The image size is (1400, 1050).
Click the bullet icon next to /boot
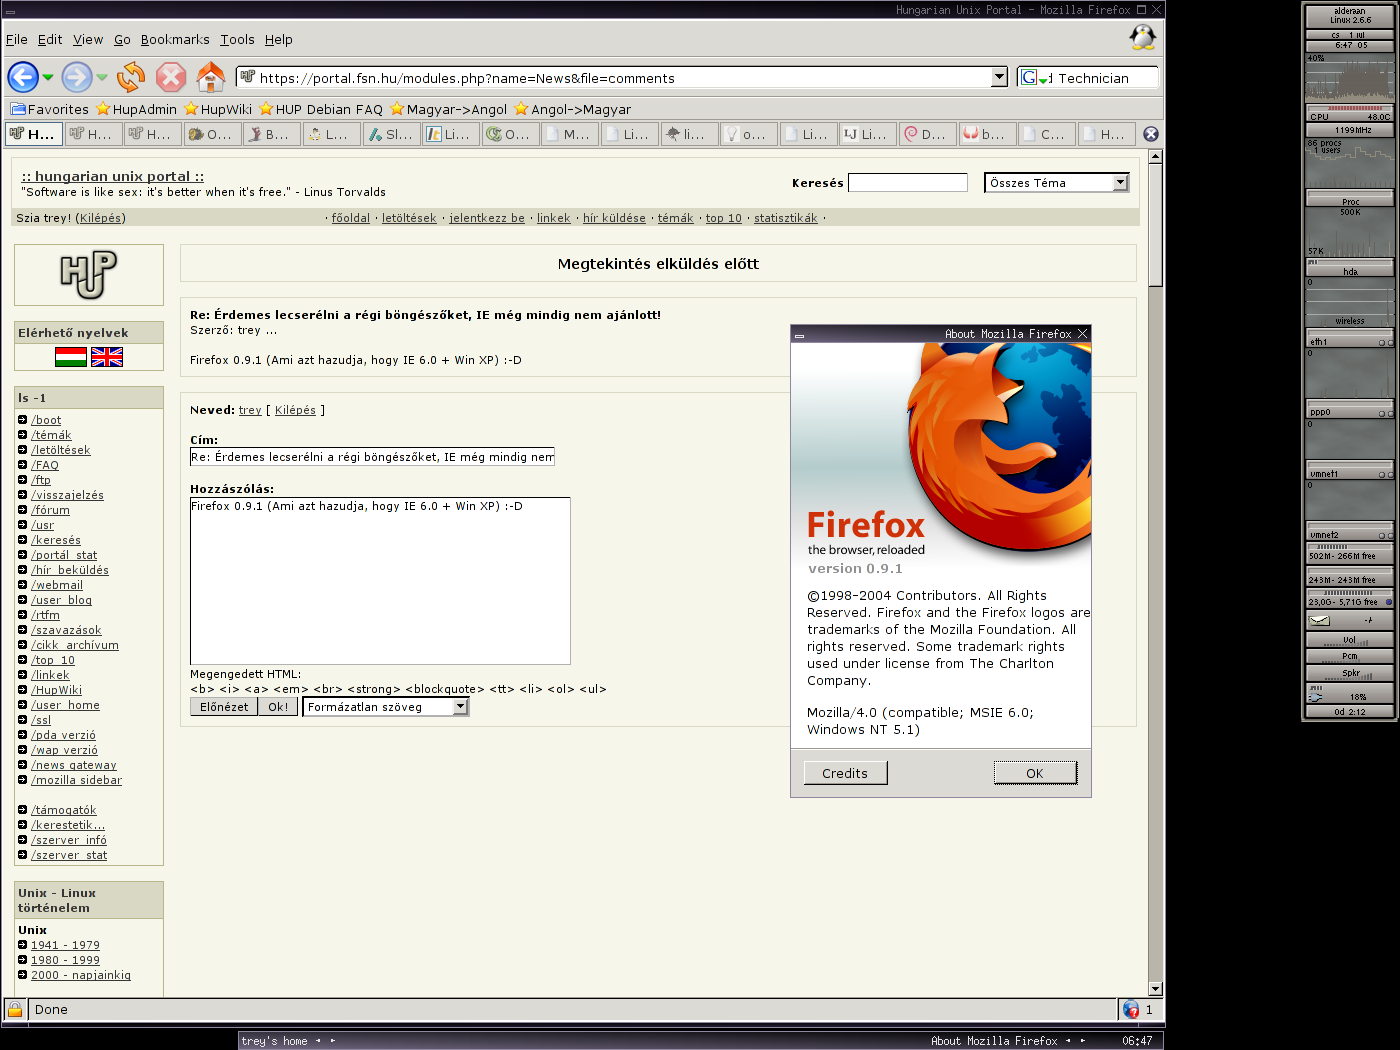(22, 420)
